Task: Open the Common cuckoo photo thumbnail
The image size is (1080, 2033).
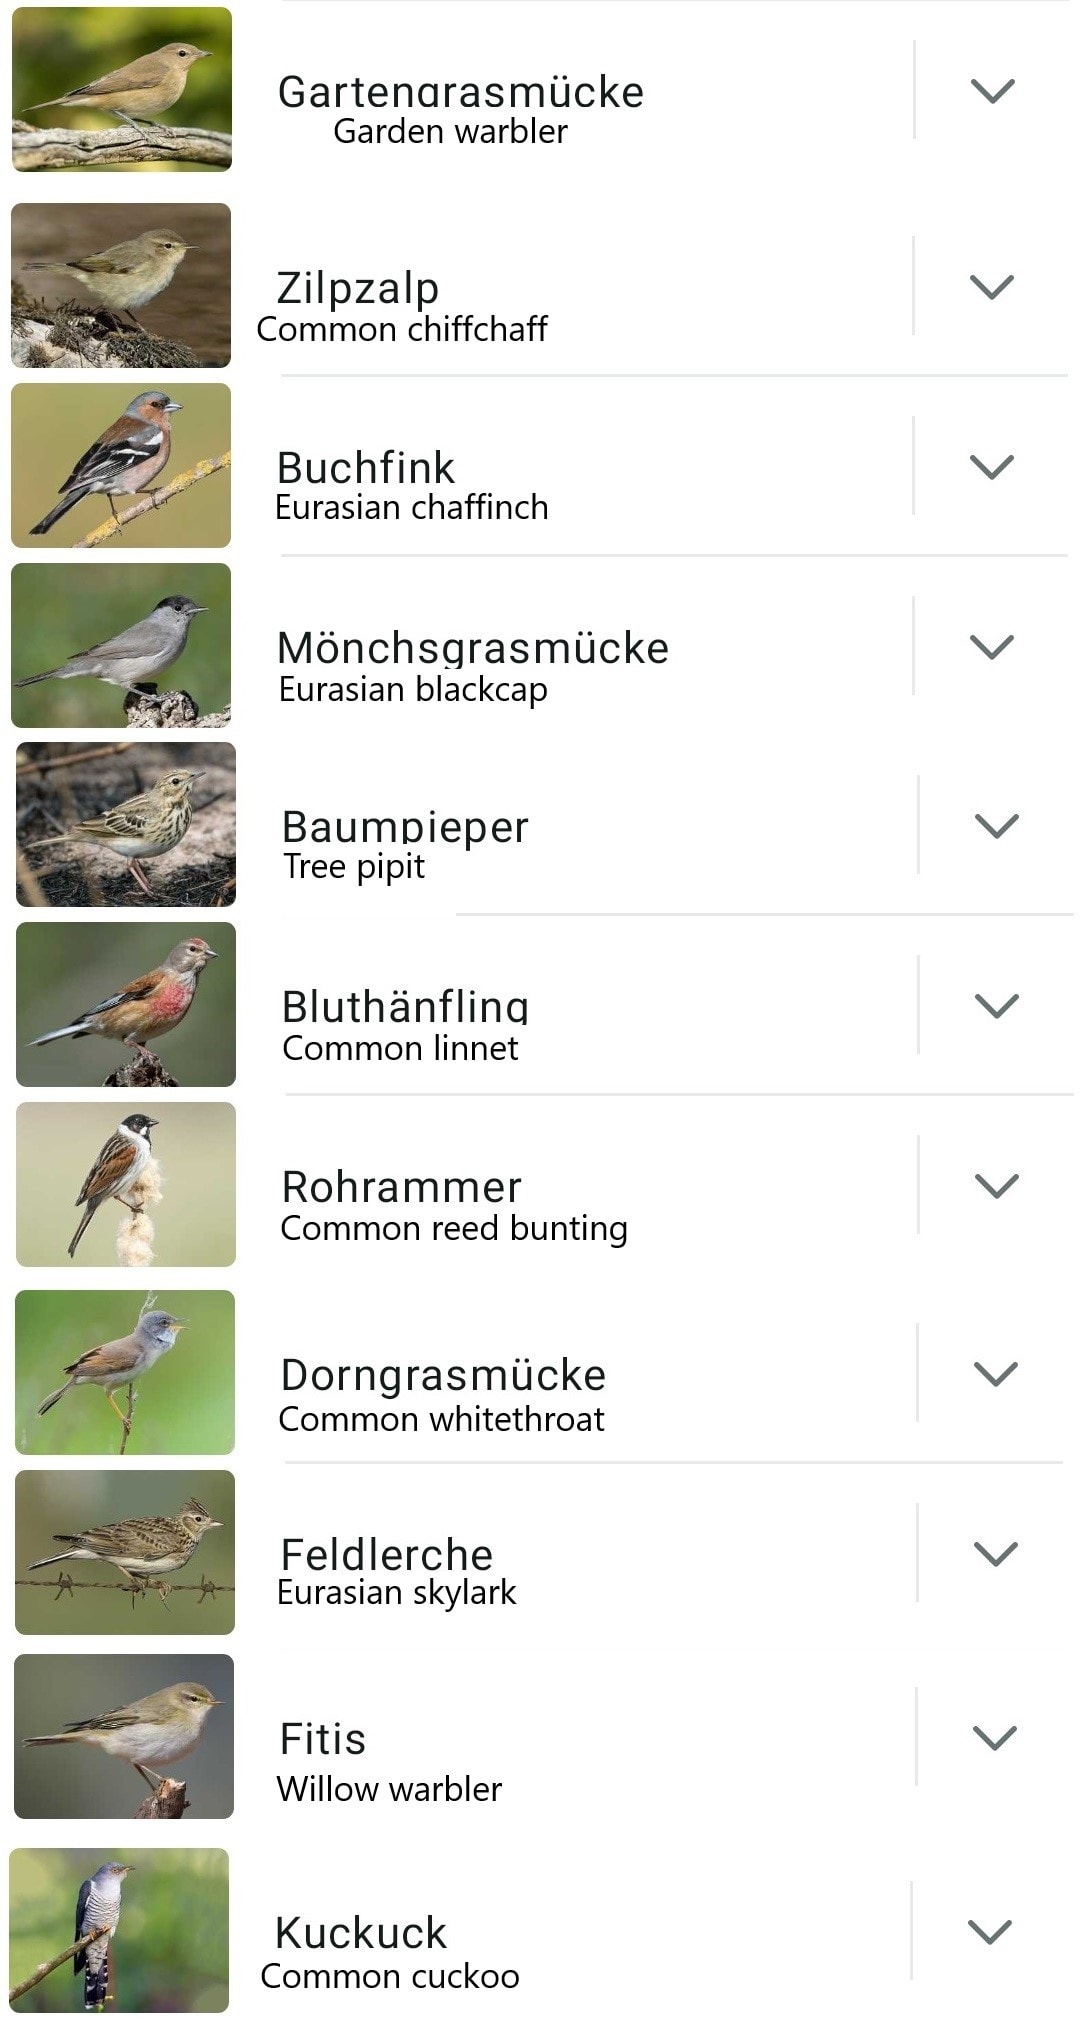Action: [x=119, y=1930]
